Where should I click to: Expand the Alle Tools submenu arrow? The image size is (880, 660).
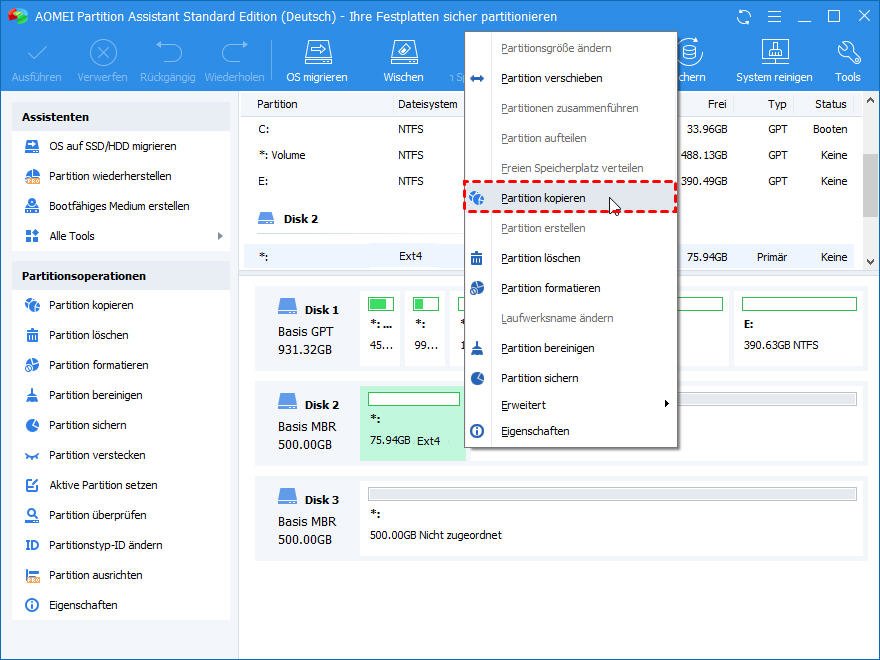coord(220,236)
